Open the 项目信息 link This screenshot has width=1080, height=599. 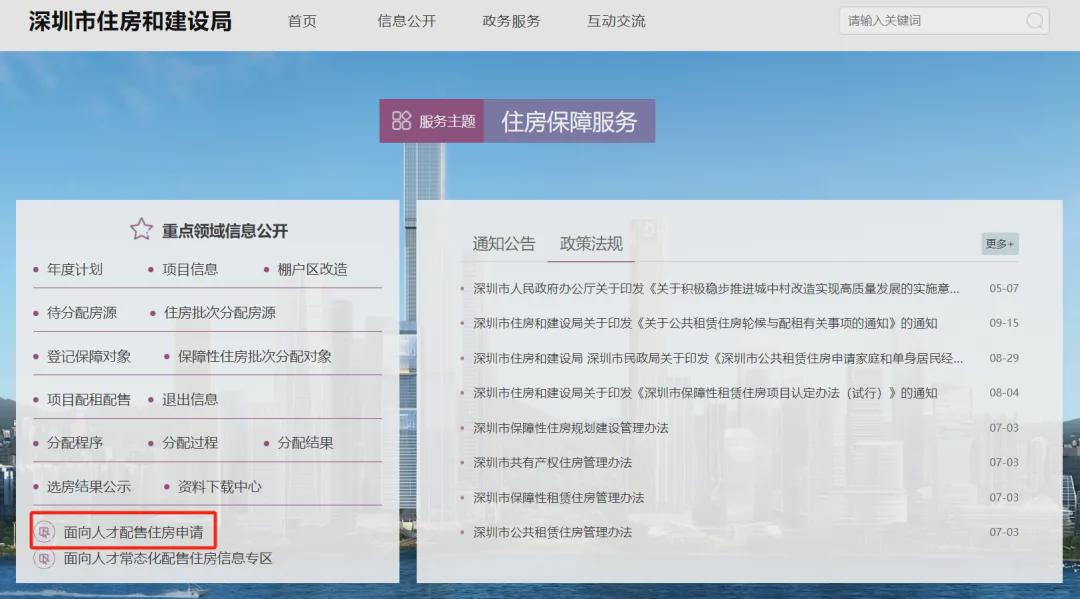click(189, 269)
